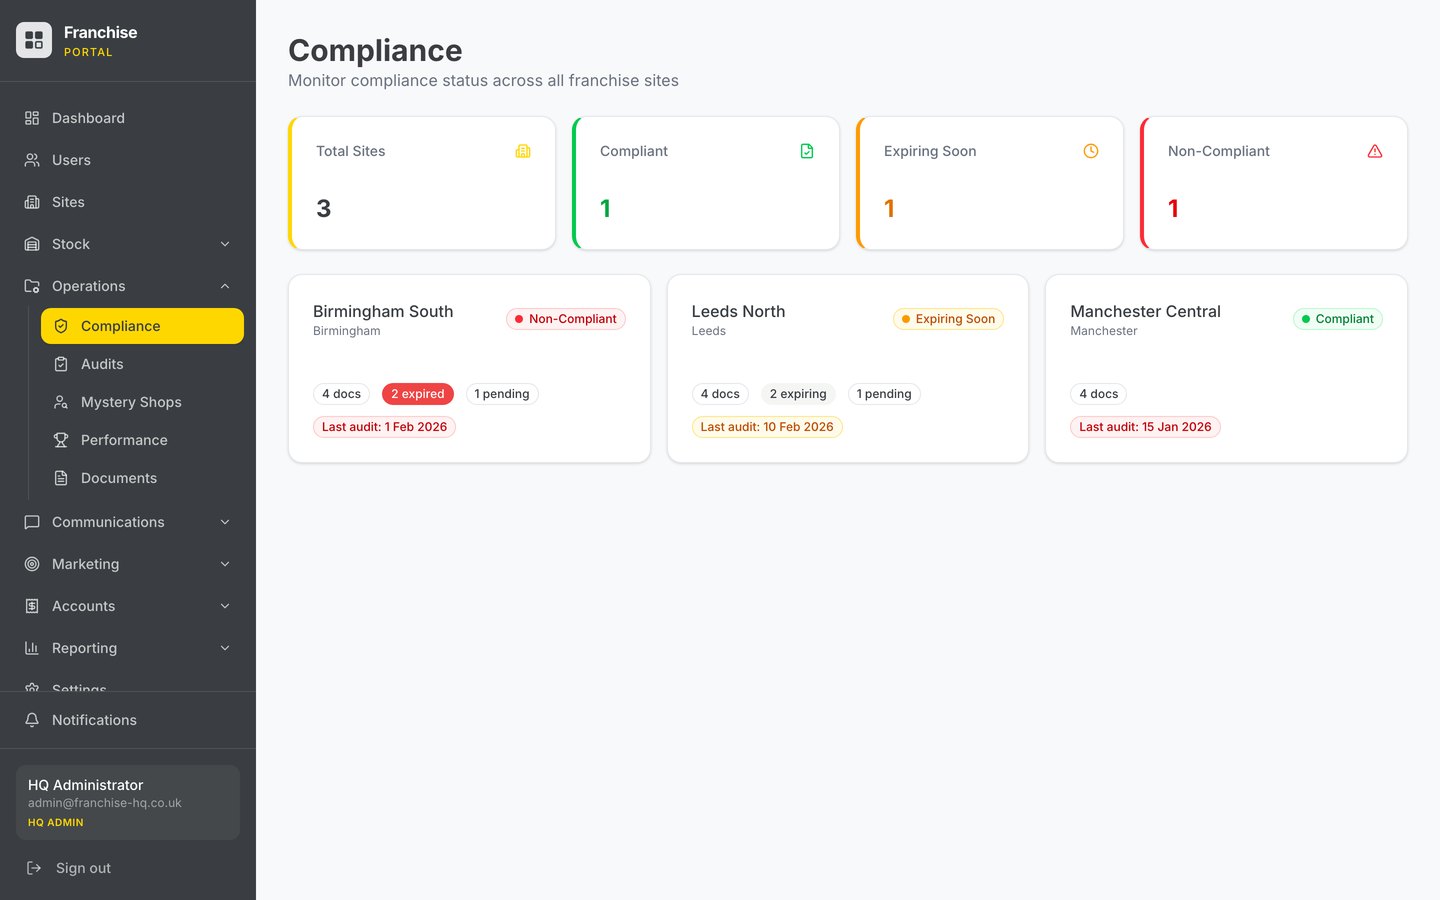Click the warning triangle on Non-Compliant card
Screen dimensions: 1440x900
pos(1375,151)
